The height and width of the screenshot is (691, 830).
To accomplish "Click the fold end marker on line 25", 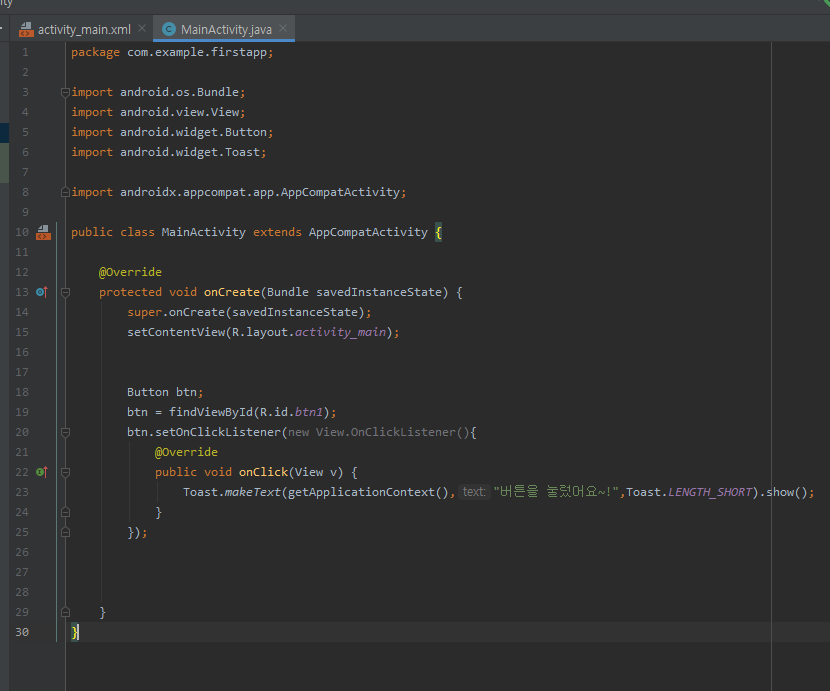I will click(x=65, y=532).
